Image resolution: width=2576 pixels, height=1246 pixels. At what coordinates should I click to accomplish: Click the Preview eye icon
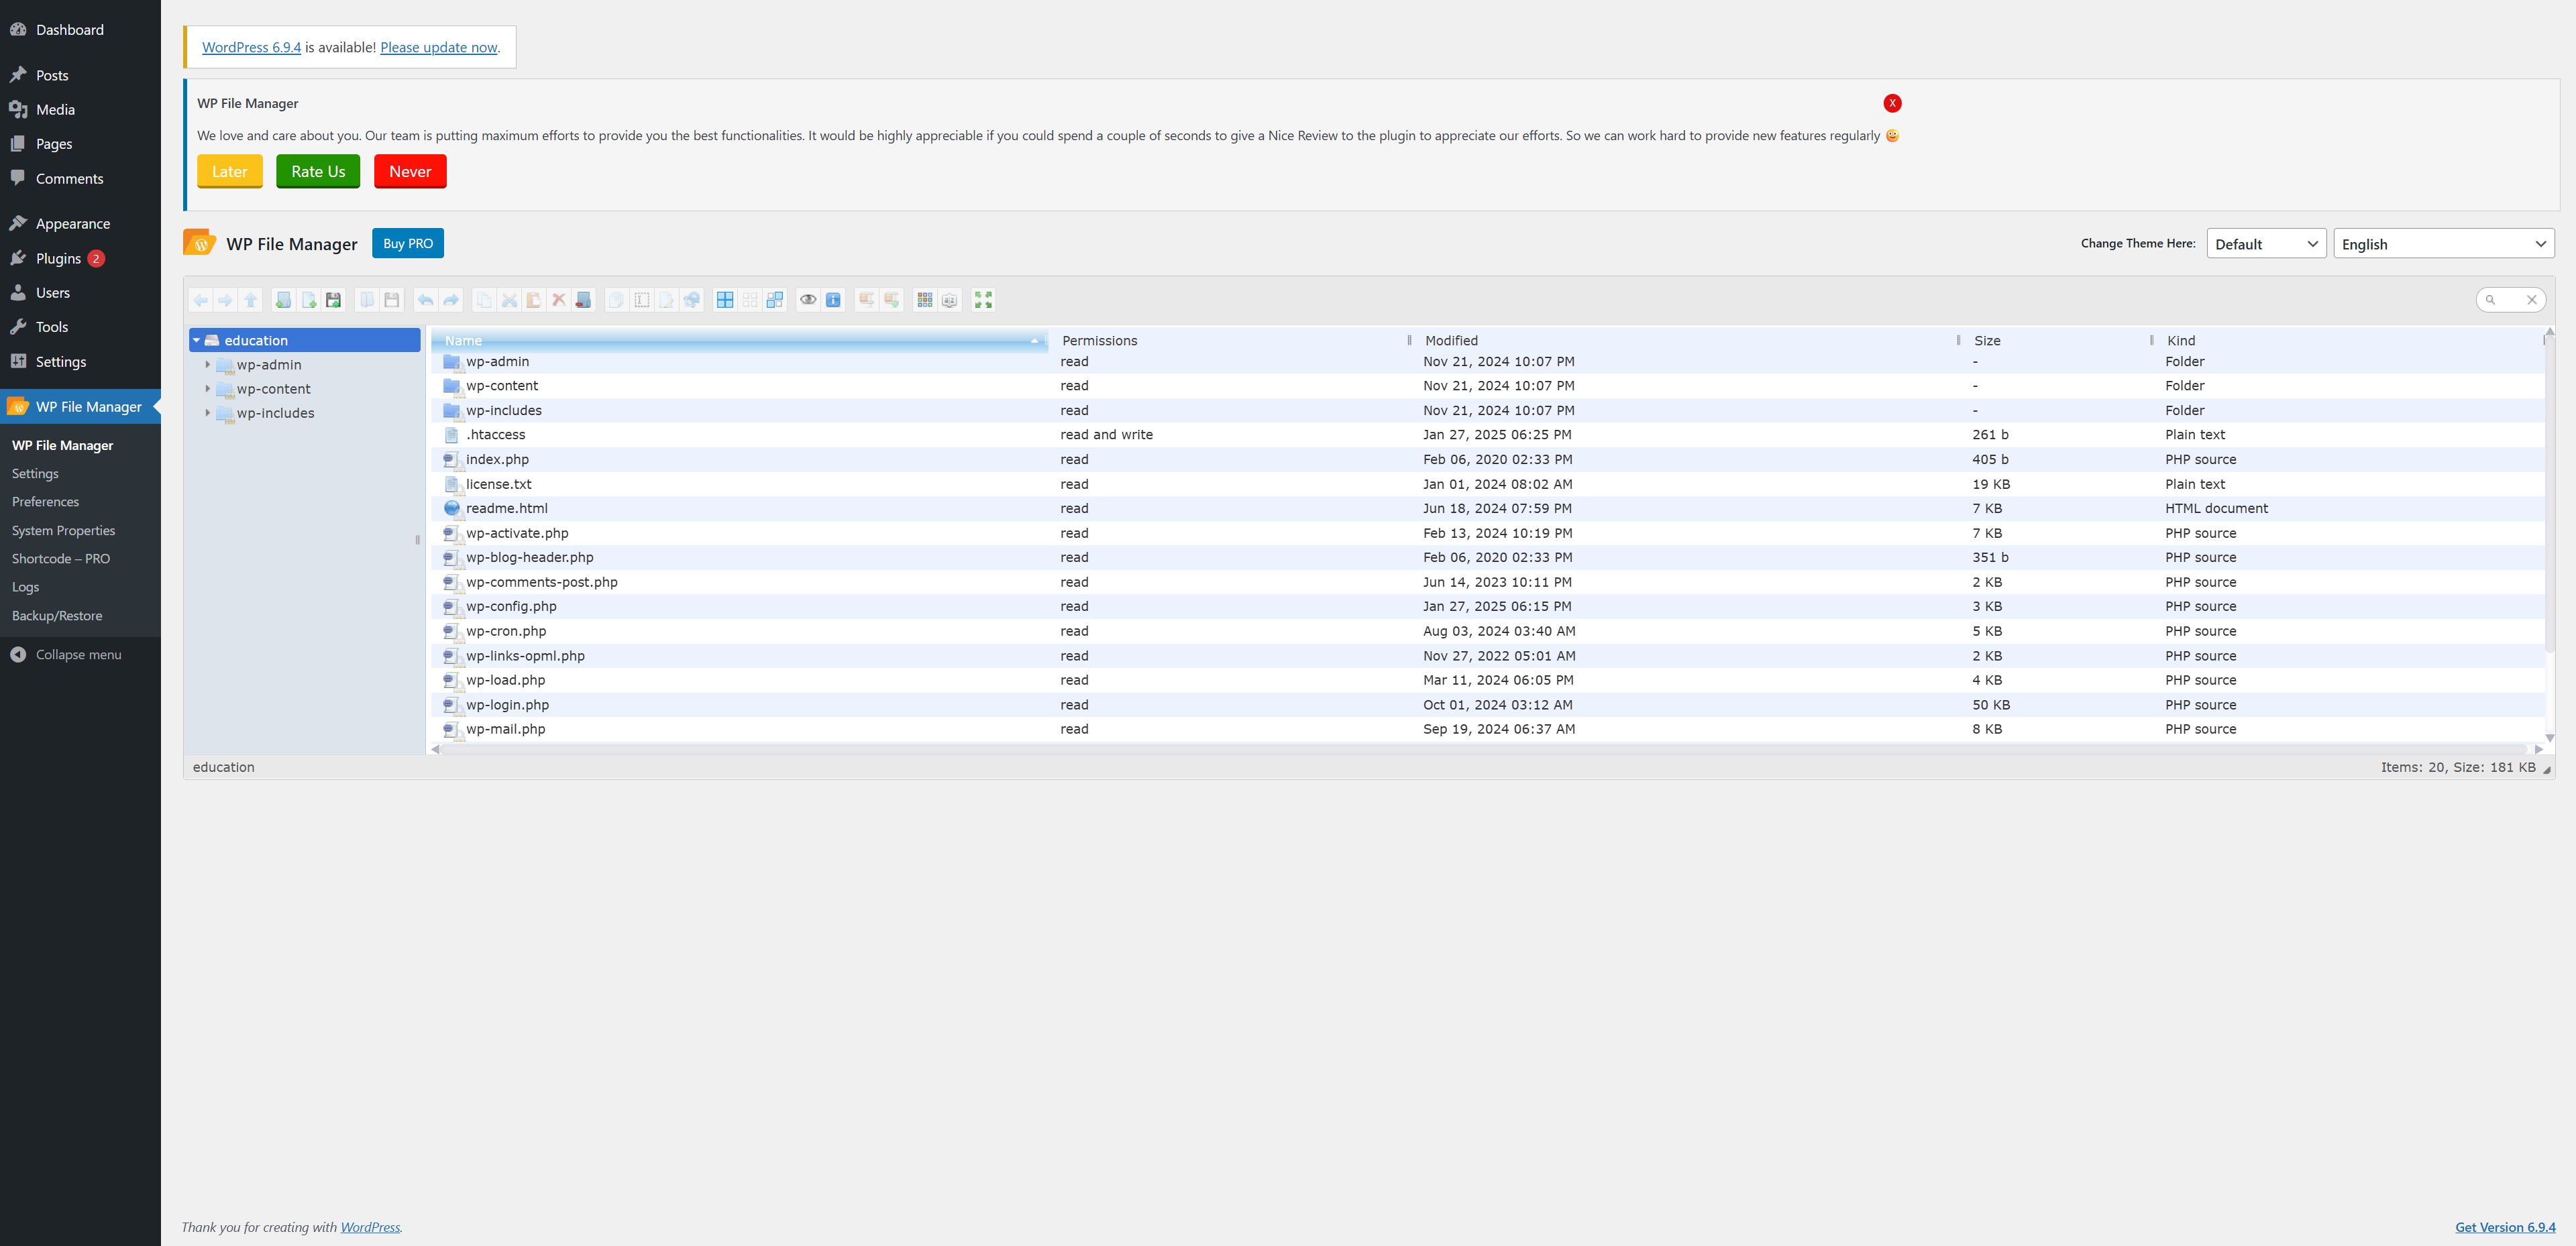click(808, 300)
